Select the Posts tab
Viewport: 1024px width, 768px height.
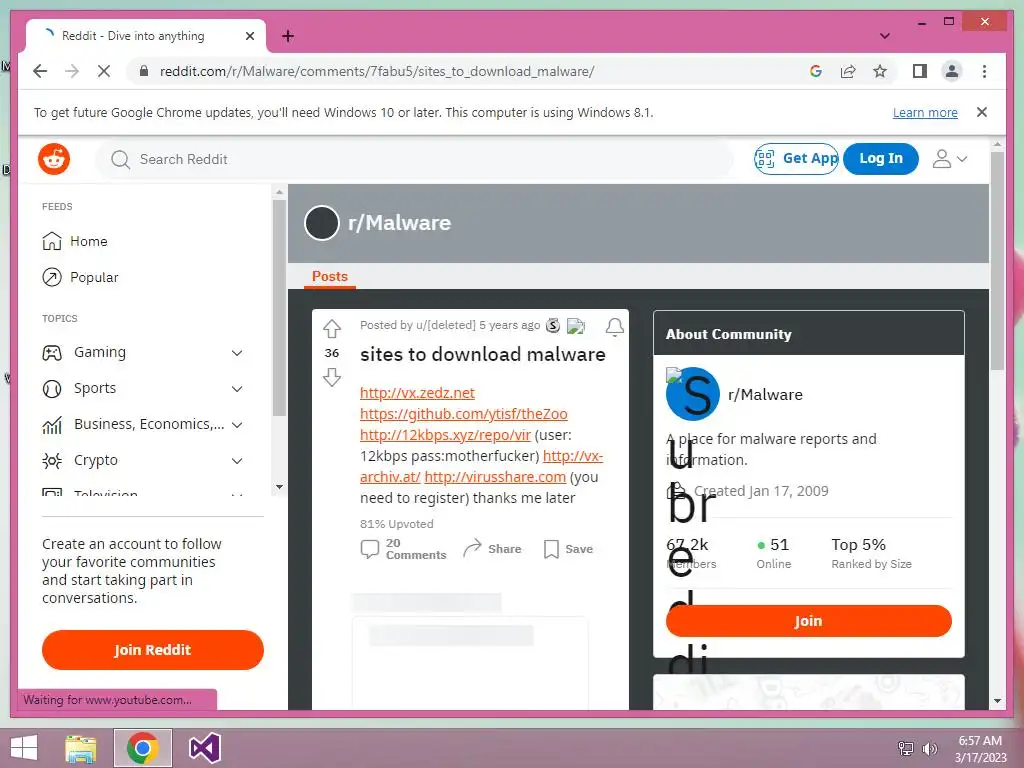click(x=330, y=276)
